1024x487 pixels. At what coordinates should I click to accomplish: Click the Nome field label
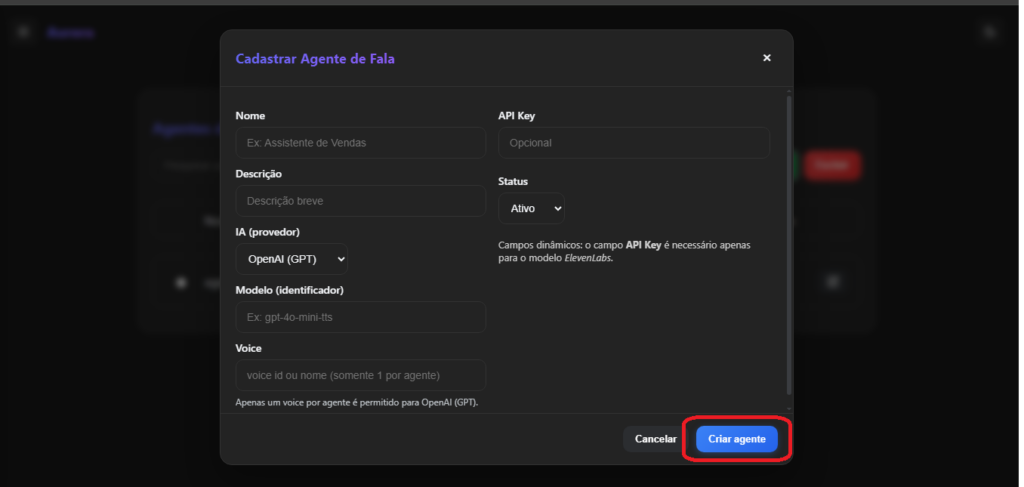(250, 116)
